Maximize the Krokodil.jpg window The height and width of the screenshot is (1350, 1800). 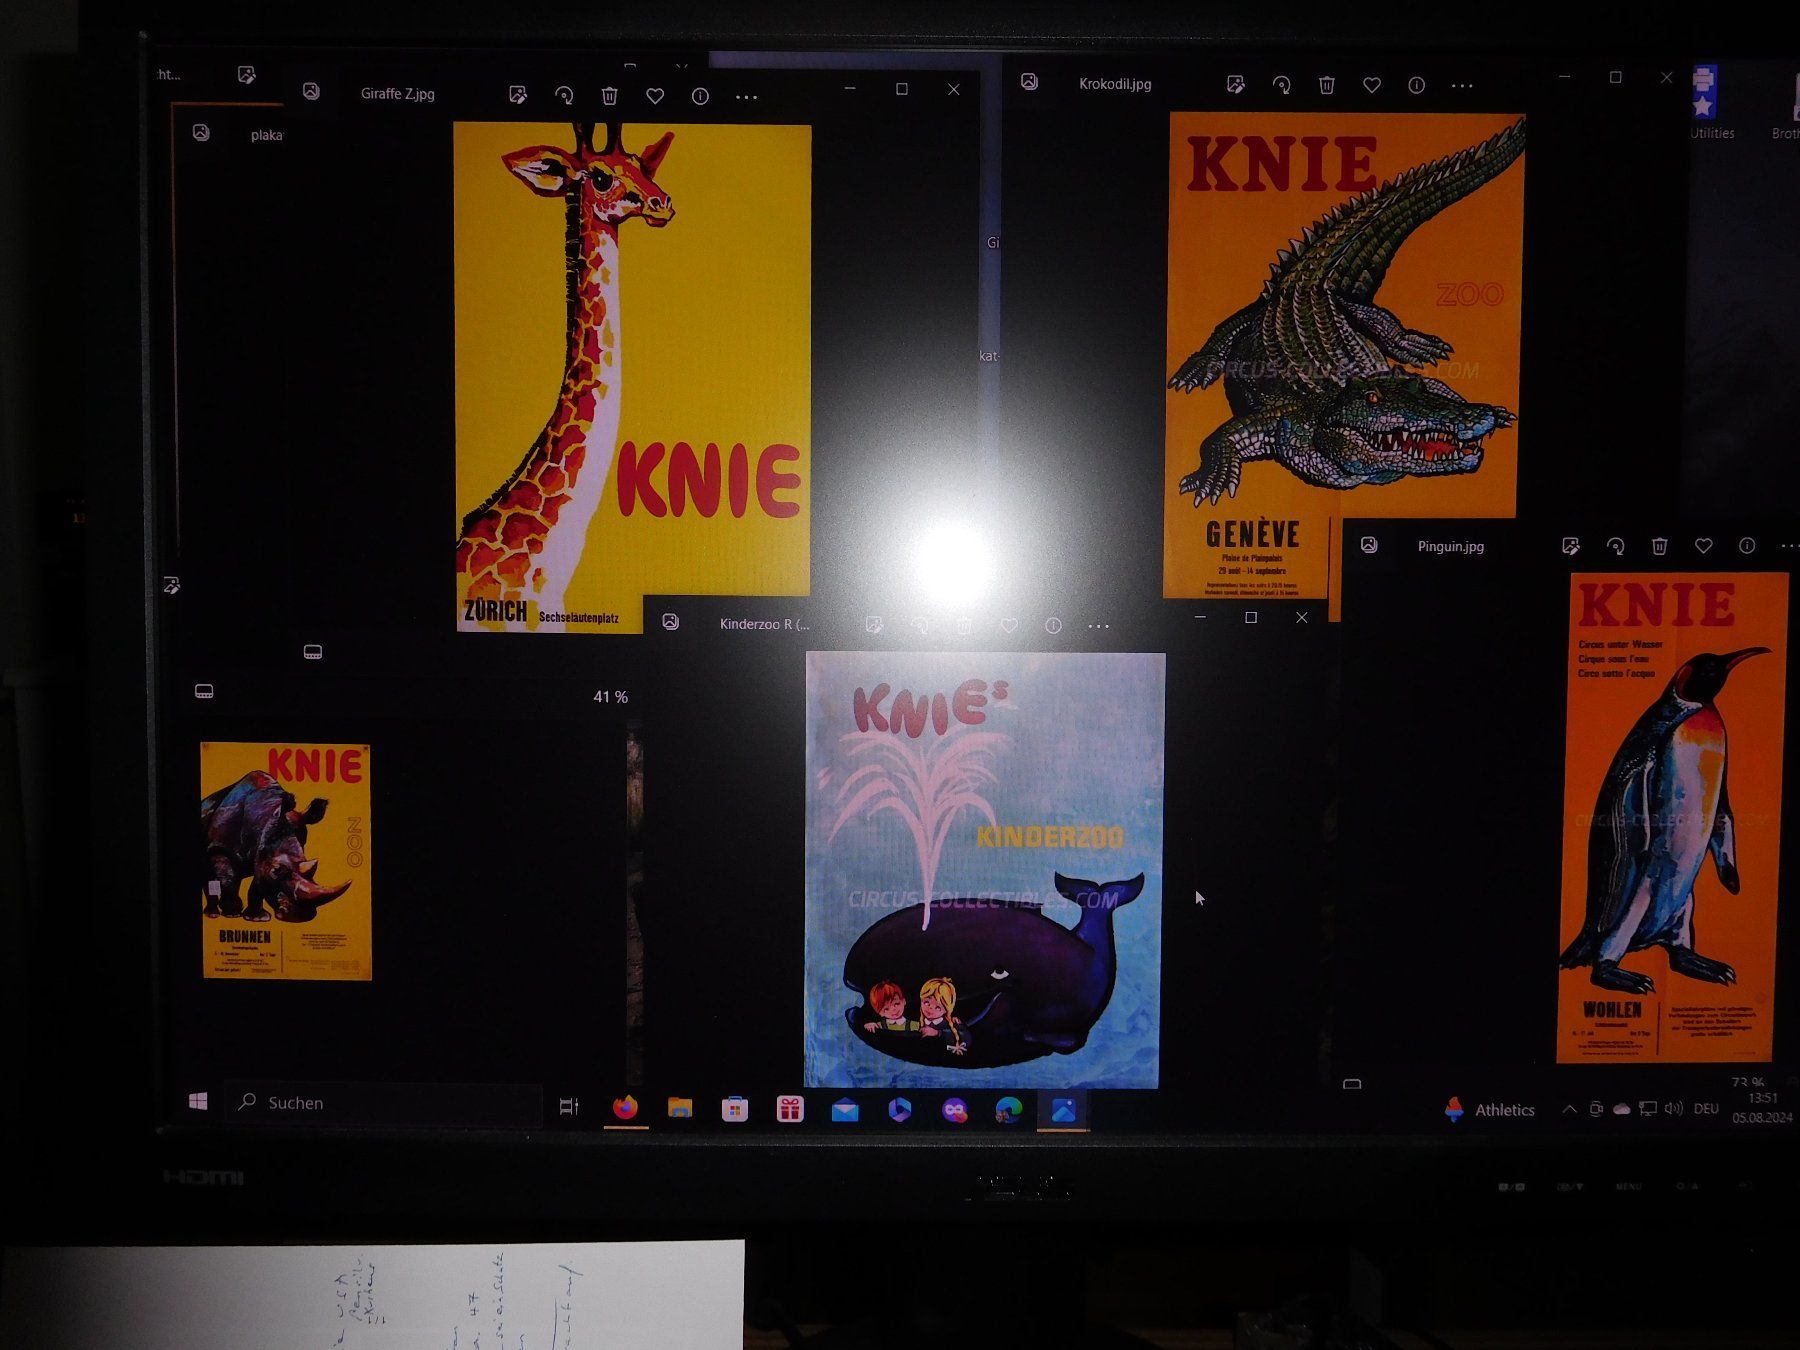pos(1615,77)
